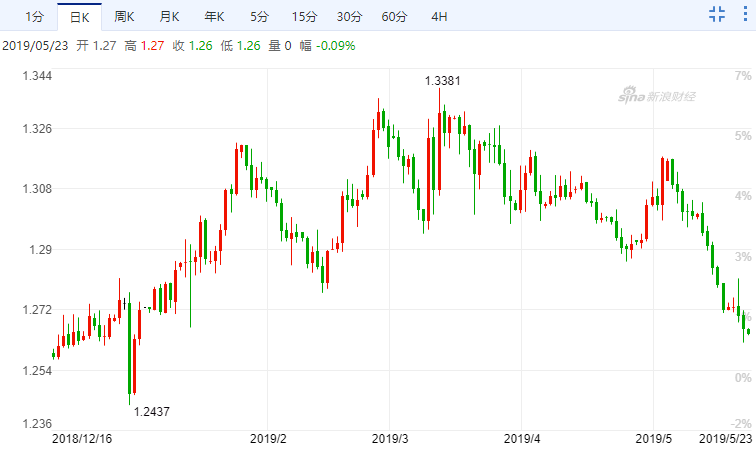Viewport: 756px width, 452px height.
Task: Click the -2% right axis label
Action: pos(741,424)
